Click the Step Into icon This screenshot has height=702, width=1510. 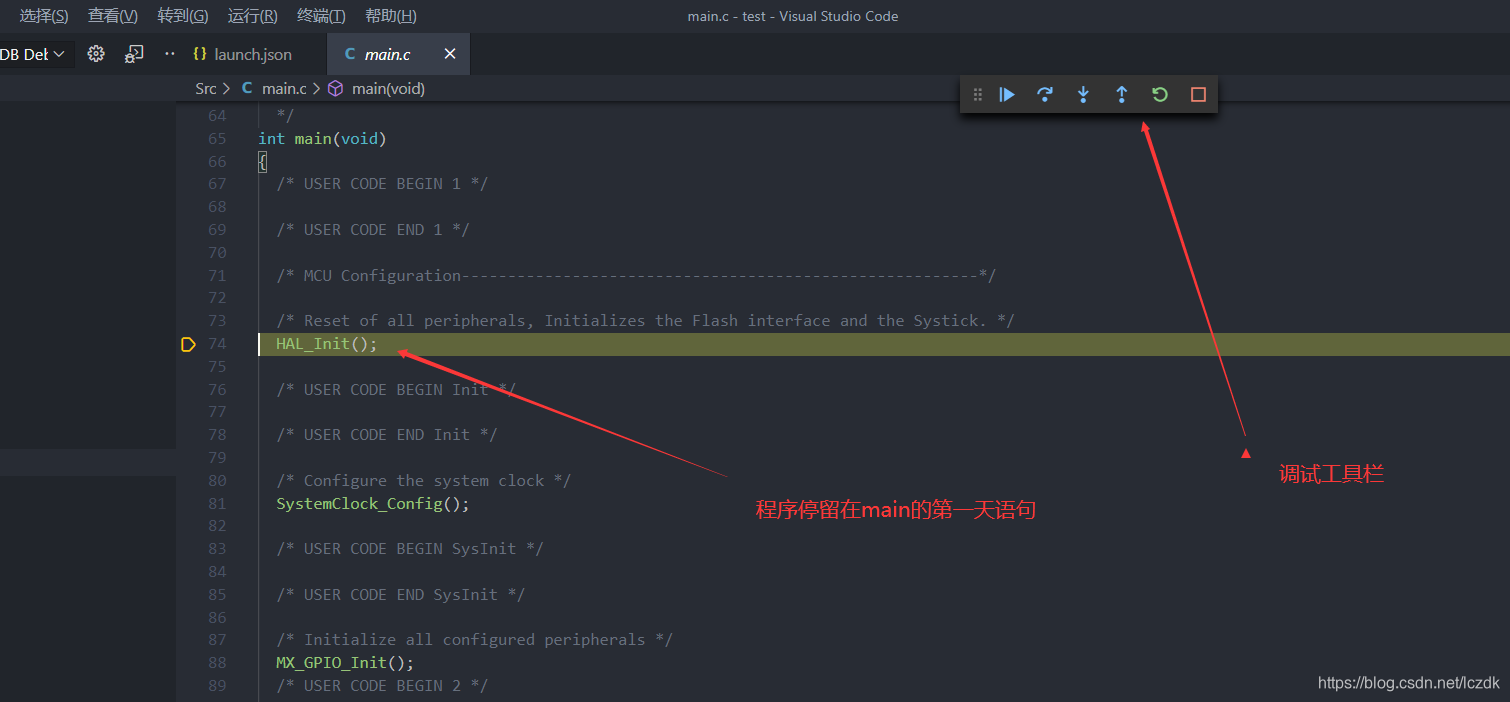click(x=1083, y=94)
